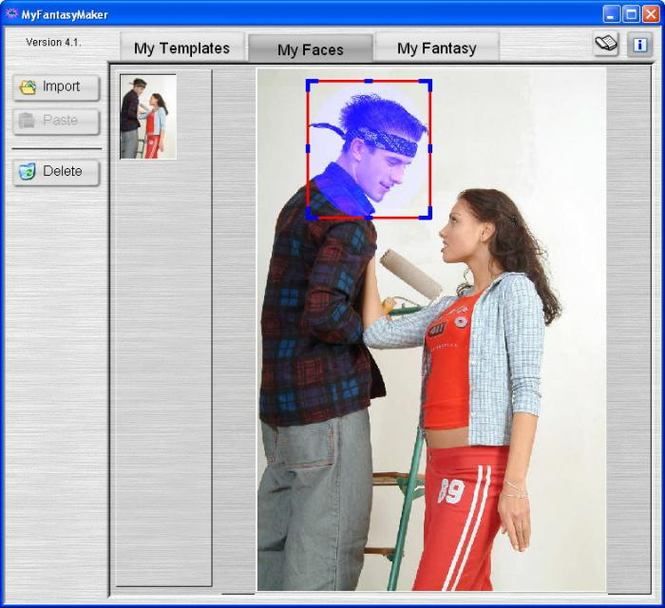The image size is (665, 608).
Task: Click the telephone contact icon
Action: (606, 44)
